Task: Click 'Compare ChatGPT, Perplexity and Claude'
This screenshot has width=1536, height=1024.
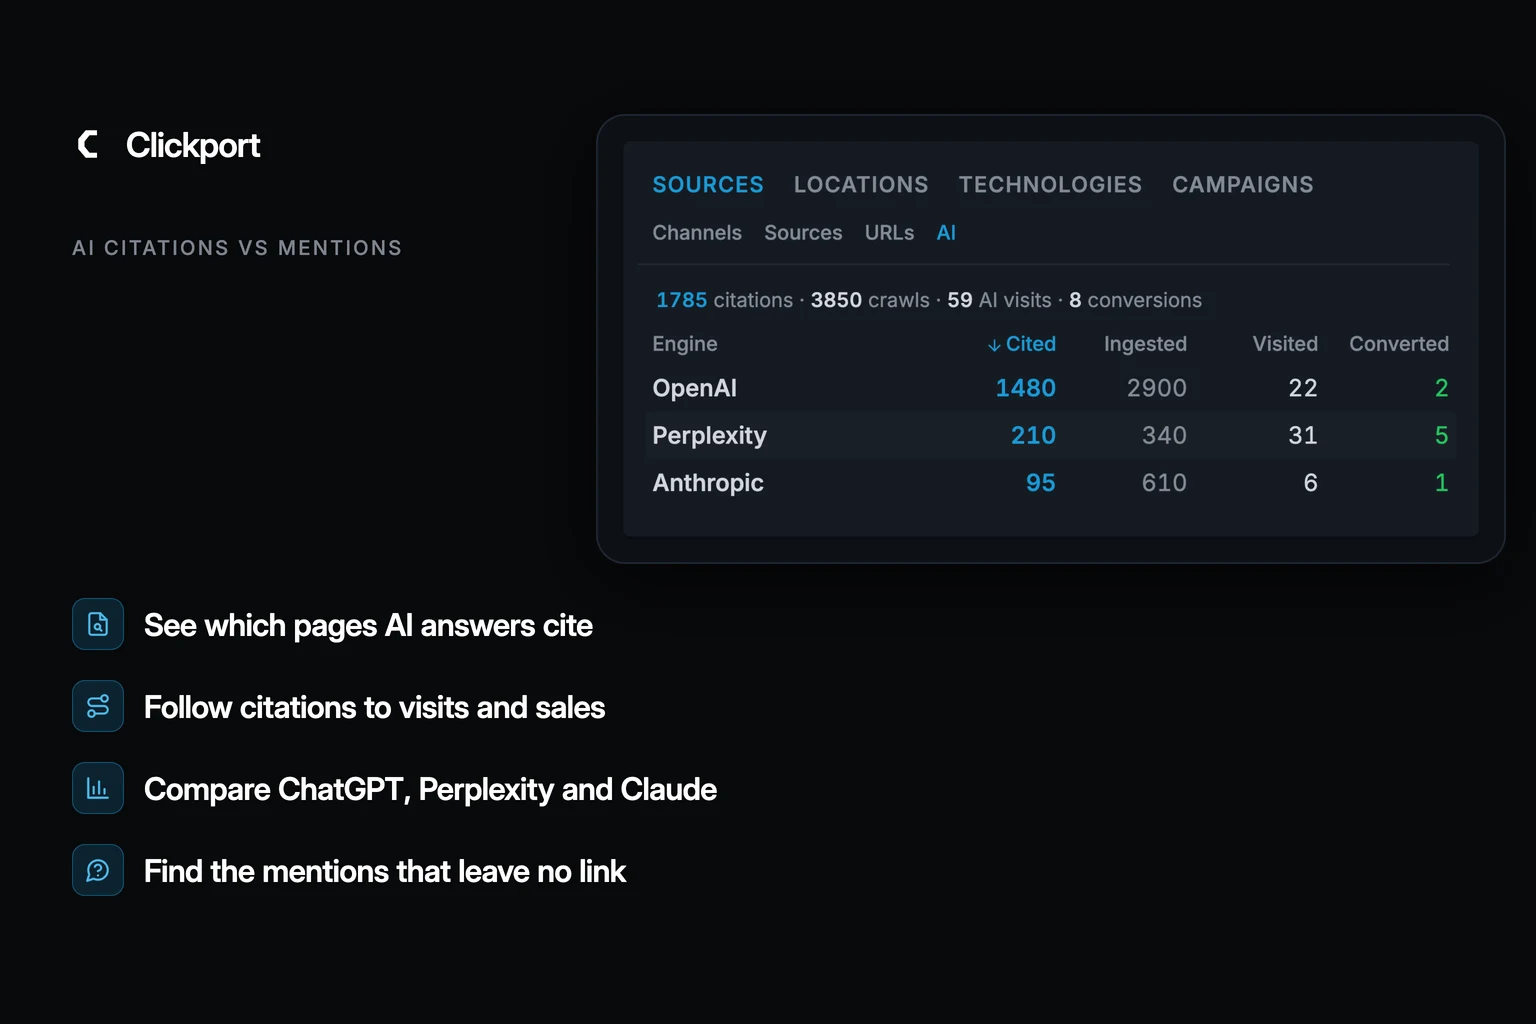Action: click(430, 790)
